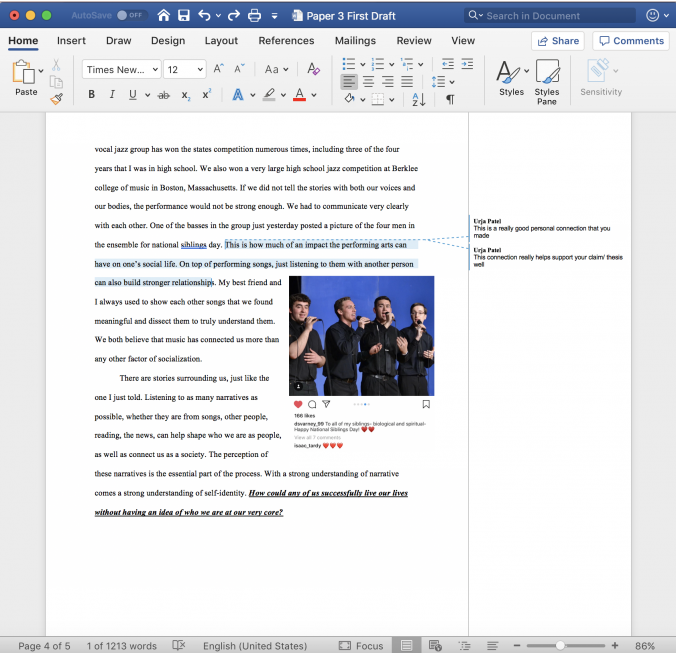Image resolution: width=676 pixels, height=653 pixels.
Task: Open the Insert tab
Action: pyautogui.click(x=71, y=41)
